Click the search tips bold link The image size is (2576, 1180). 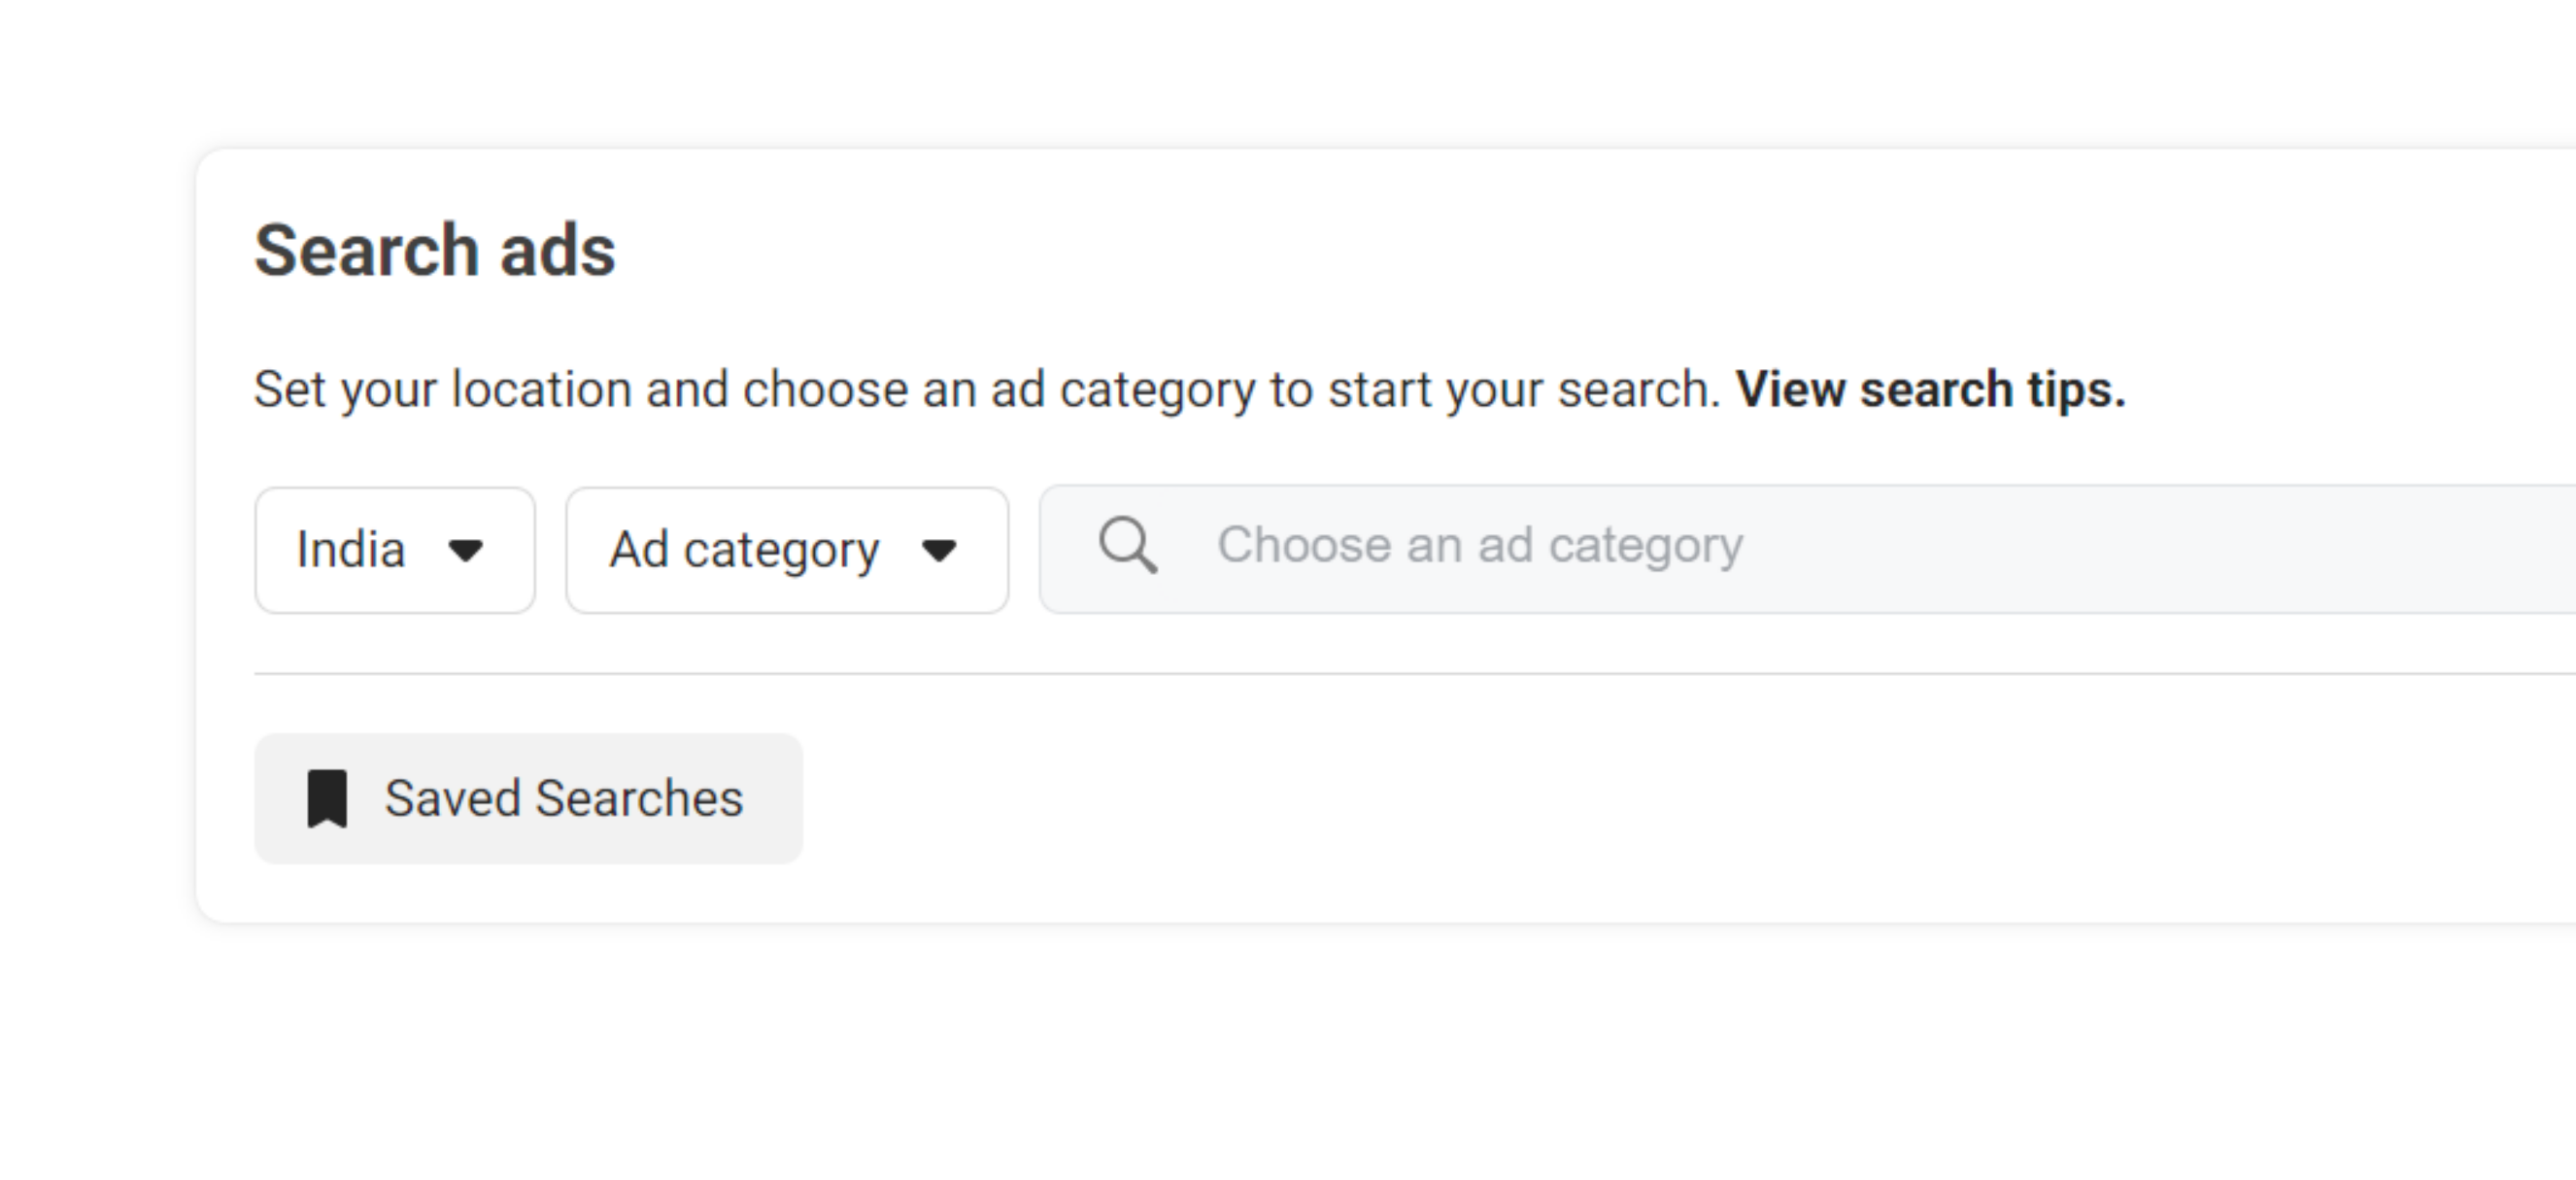(x=1929, y=390)
